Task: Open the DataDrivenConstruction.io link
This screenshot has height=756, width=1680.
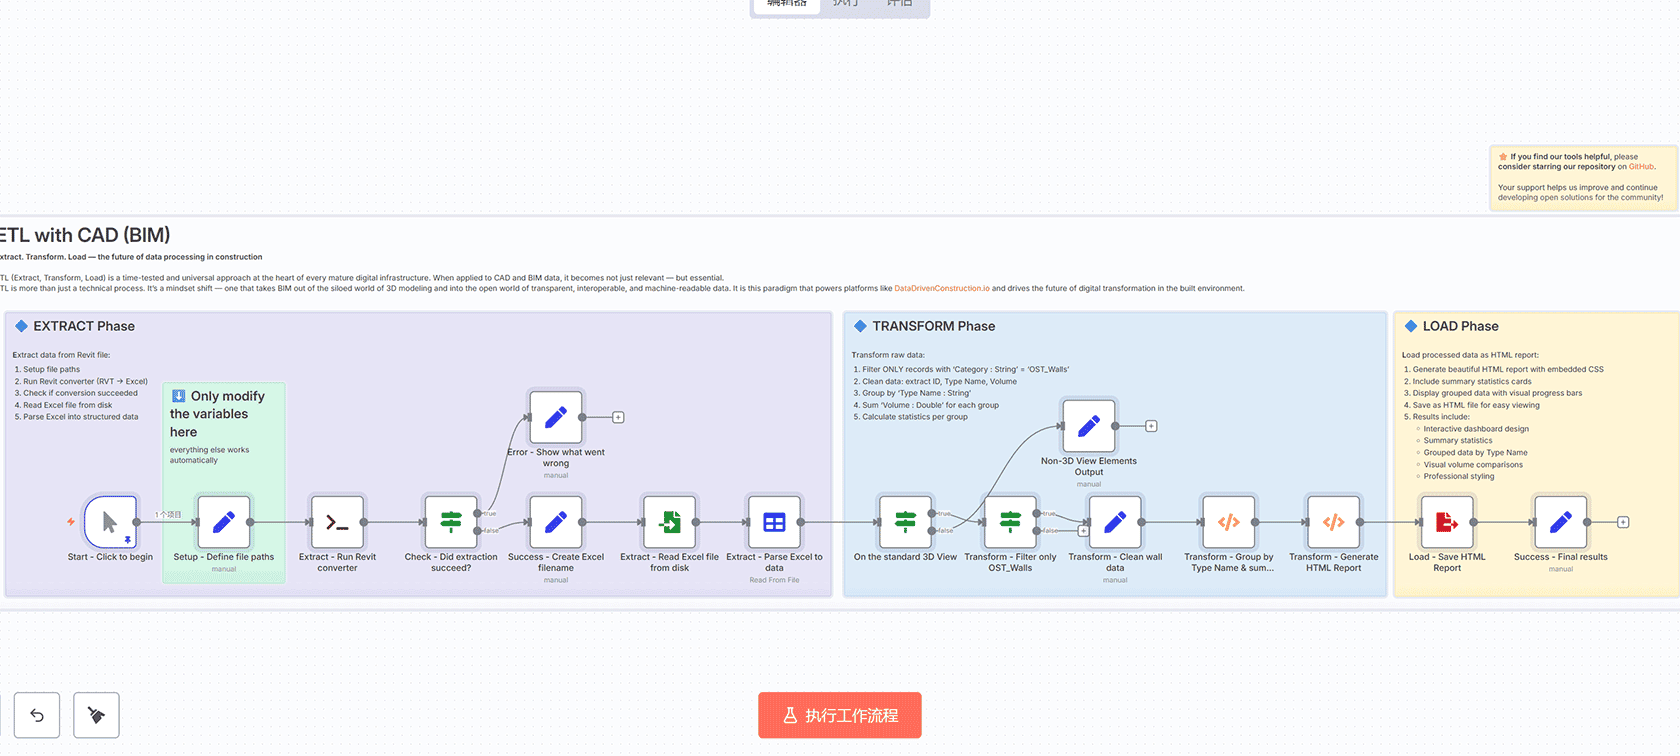Action: coord(941,289)
